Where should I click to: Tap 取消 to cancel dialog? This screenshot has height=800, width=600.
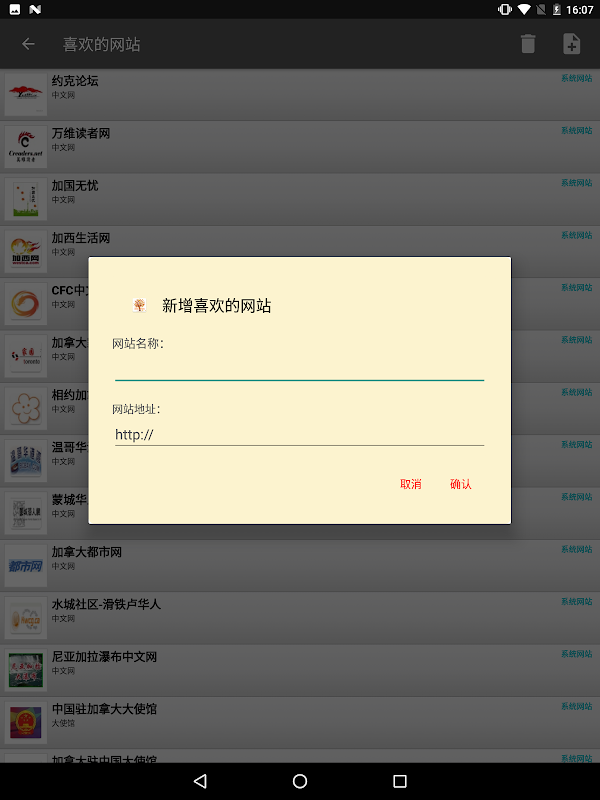(411, 484)
